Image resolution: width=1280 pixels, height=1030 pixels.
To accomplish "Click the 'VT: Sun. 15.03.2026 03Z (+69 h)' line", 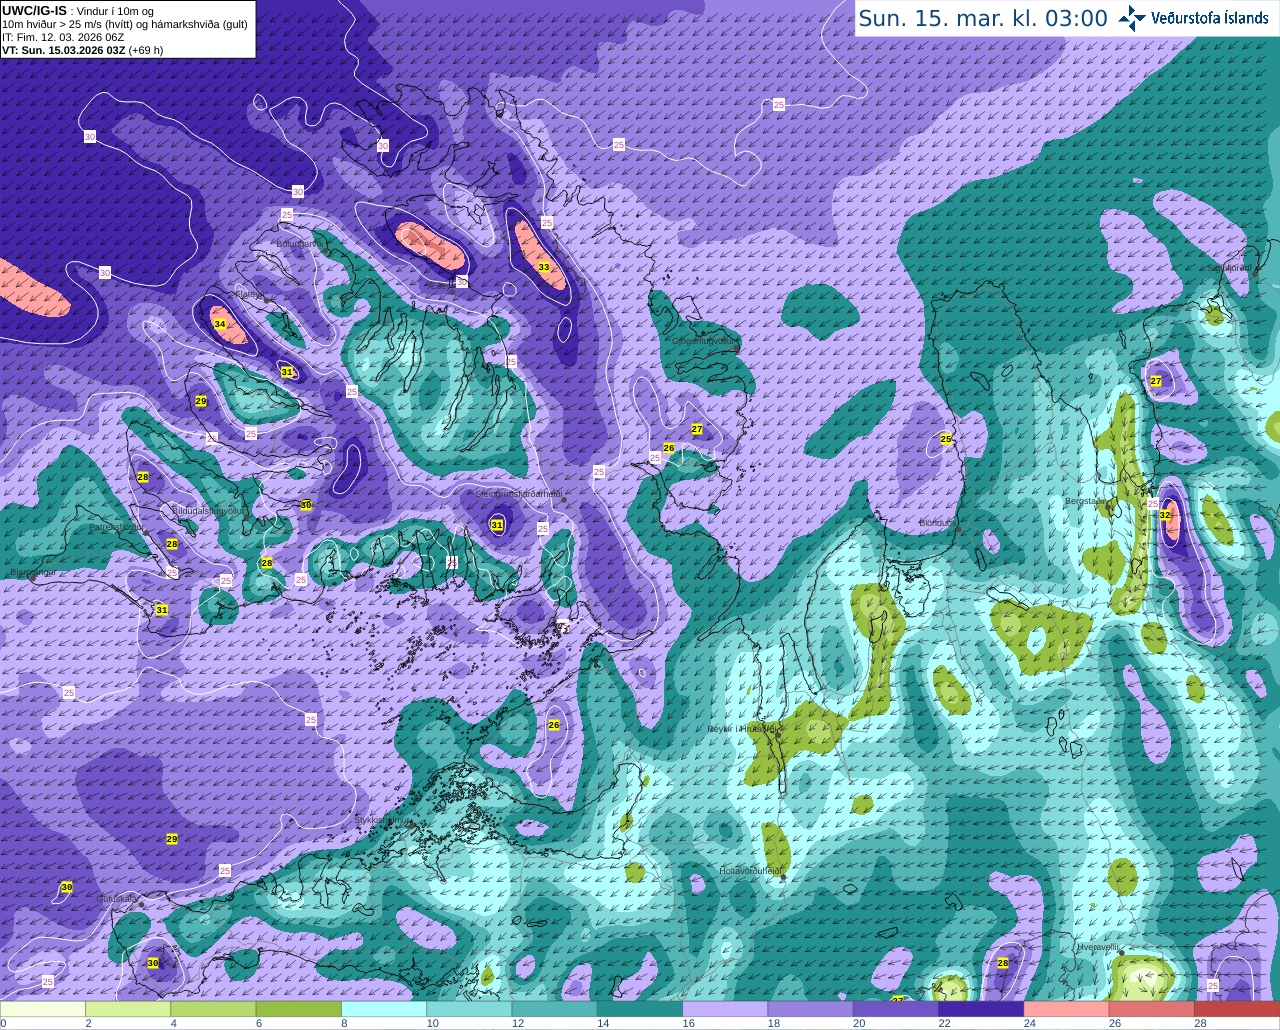I will coord(83,50).
